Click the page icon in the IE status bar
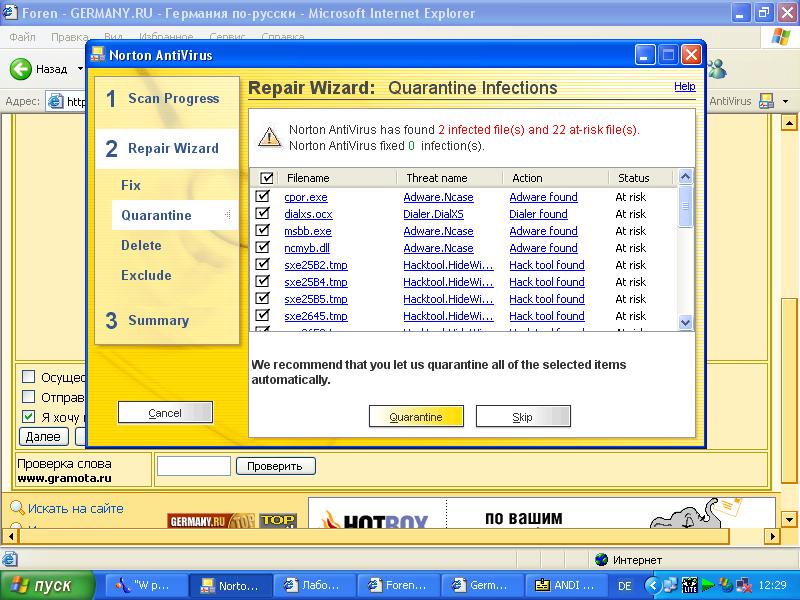The width and height of the screenshot is (800, 600). tap(10, 560)
